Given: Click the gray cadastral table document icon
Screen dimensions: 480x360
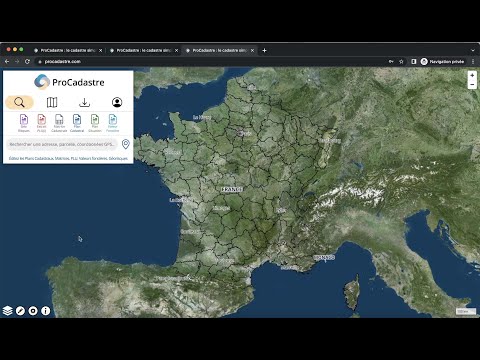Looking at the screenshot, I should click(x=59, y=119).
